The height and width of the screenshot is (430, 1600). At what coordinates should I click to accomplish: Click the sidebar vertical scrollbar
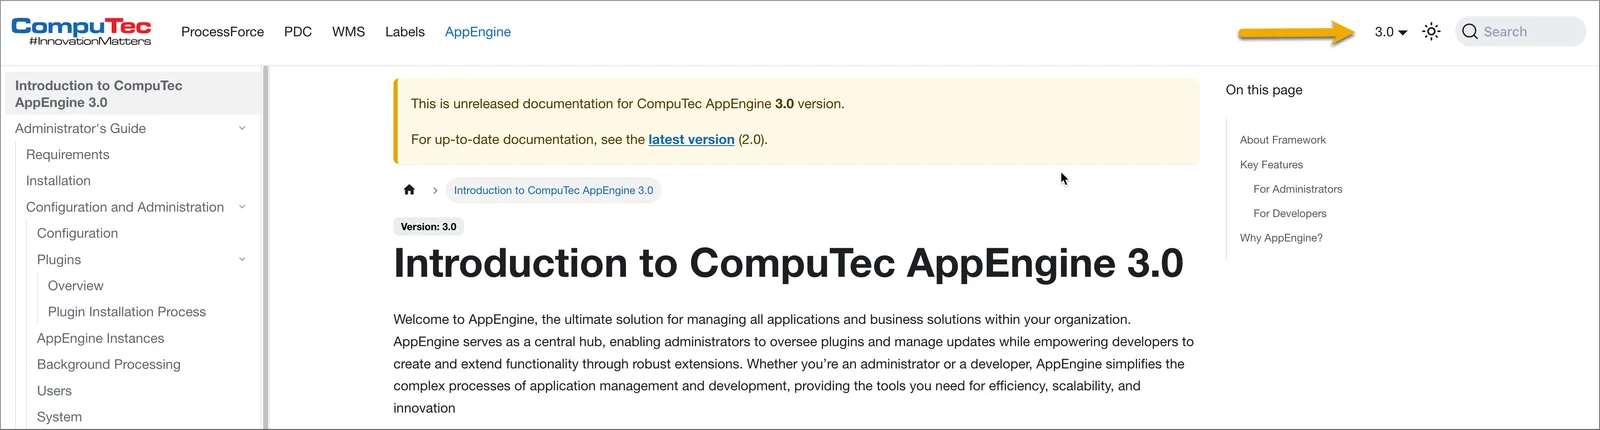pos(265,248)
